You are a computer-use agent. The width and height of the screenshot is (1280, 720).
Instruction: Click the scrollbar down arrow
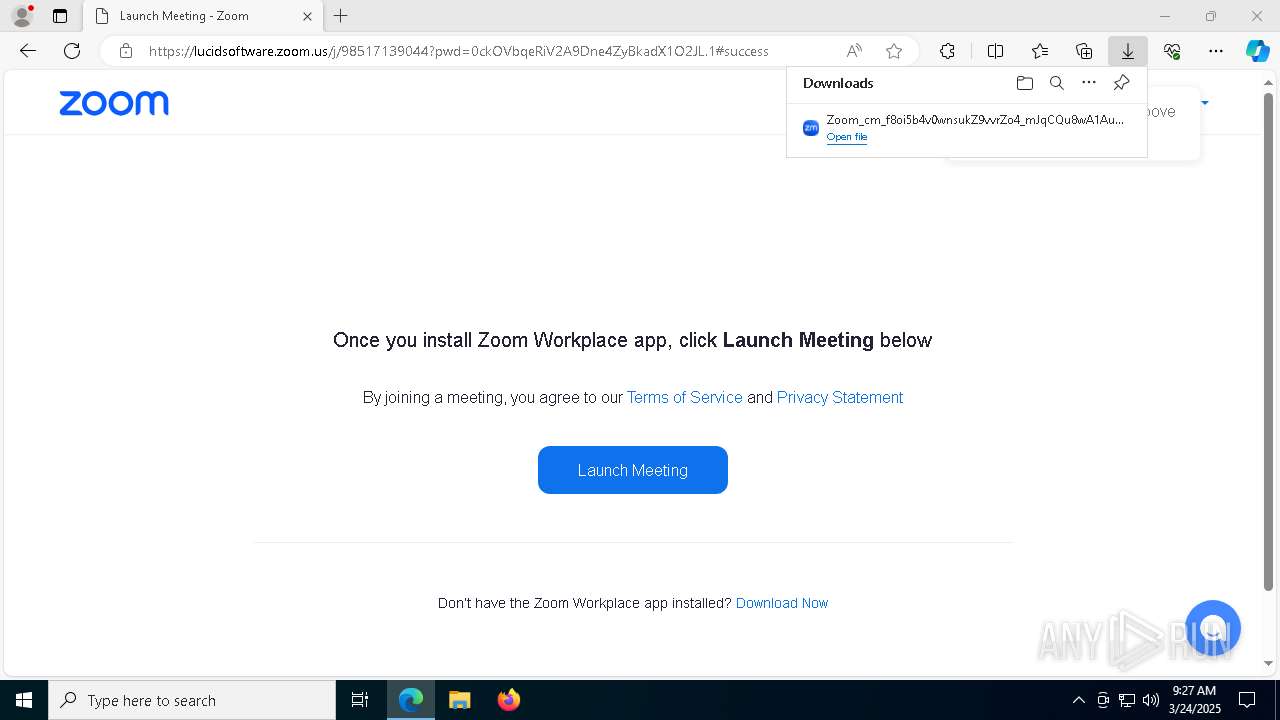1269,663
